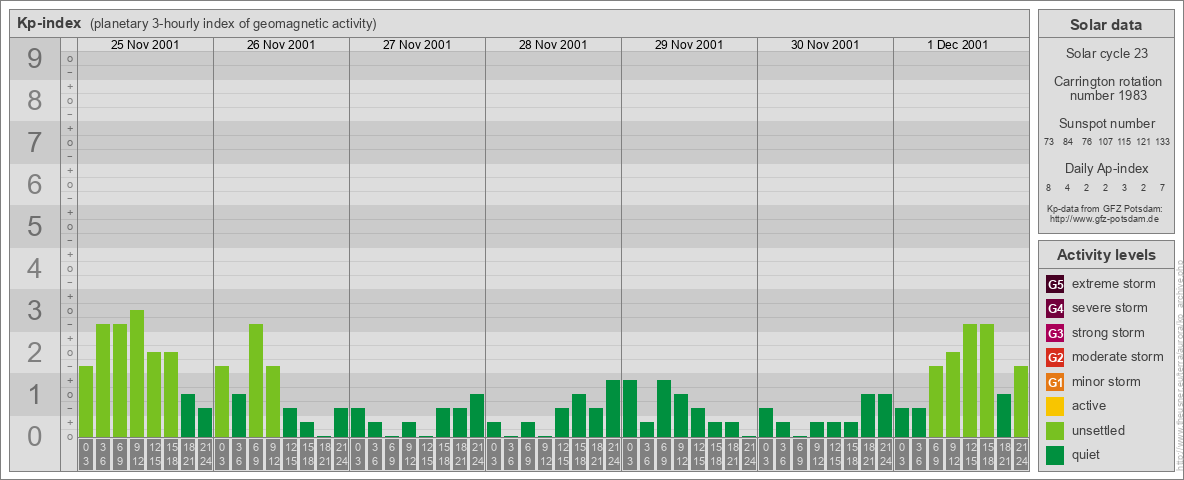Click the sunspot number 133
The image size is (1184, 480).
[1163, 142]
